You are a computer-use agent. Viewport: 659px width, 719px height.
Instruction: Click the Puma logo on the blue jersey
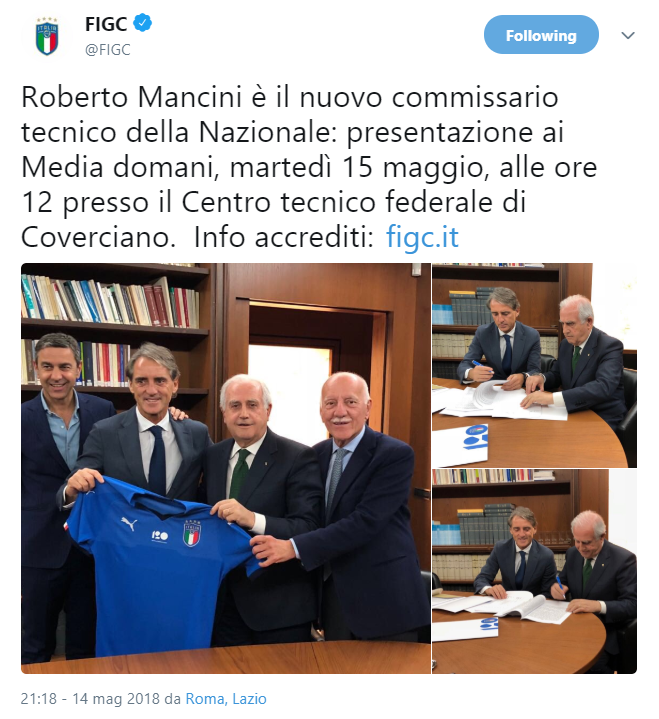point(129,523)
